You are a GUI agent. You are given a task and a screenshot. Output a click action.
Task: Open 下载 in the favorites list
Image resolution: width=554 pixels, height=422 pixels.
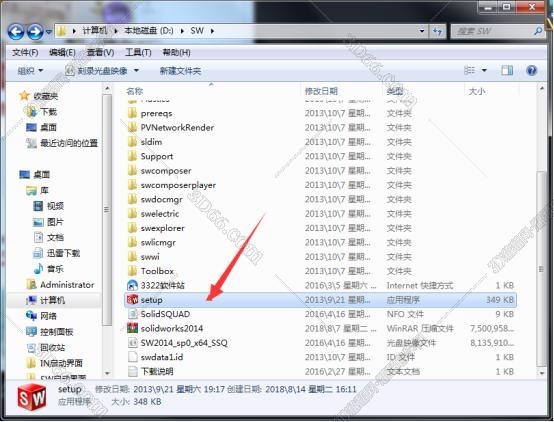48,112
